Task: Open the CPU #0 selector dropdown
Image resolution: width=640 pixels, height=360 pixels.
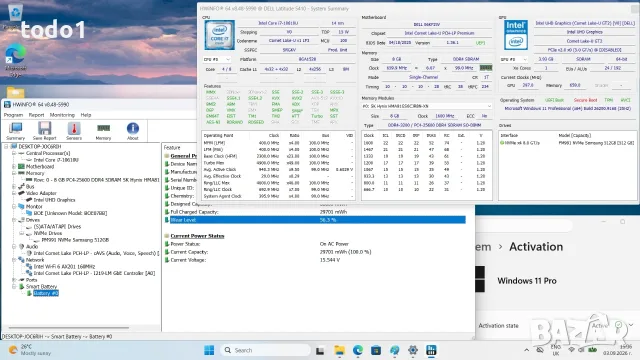Action: pyautogui.click(x=217, y=59)
